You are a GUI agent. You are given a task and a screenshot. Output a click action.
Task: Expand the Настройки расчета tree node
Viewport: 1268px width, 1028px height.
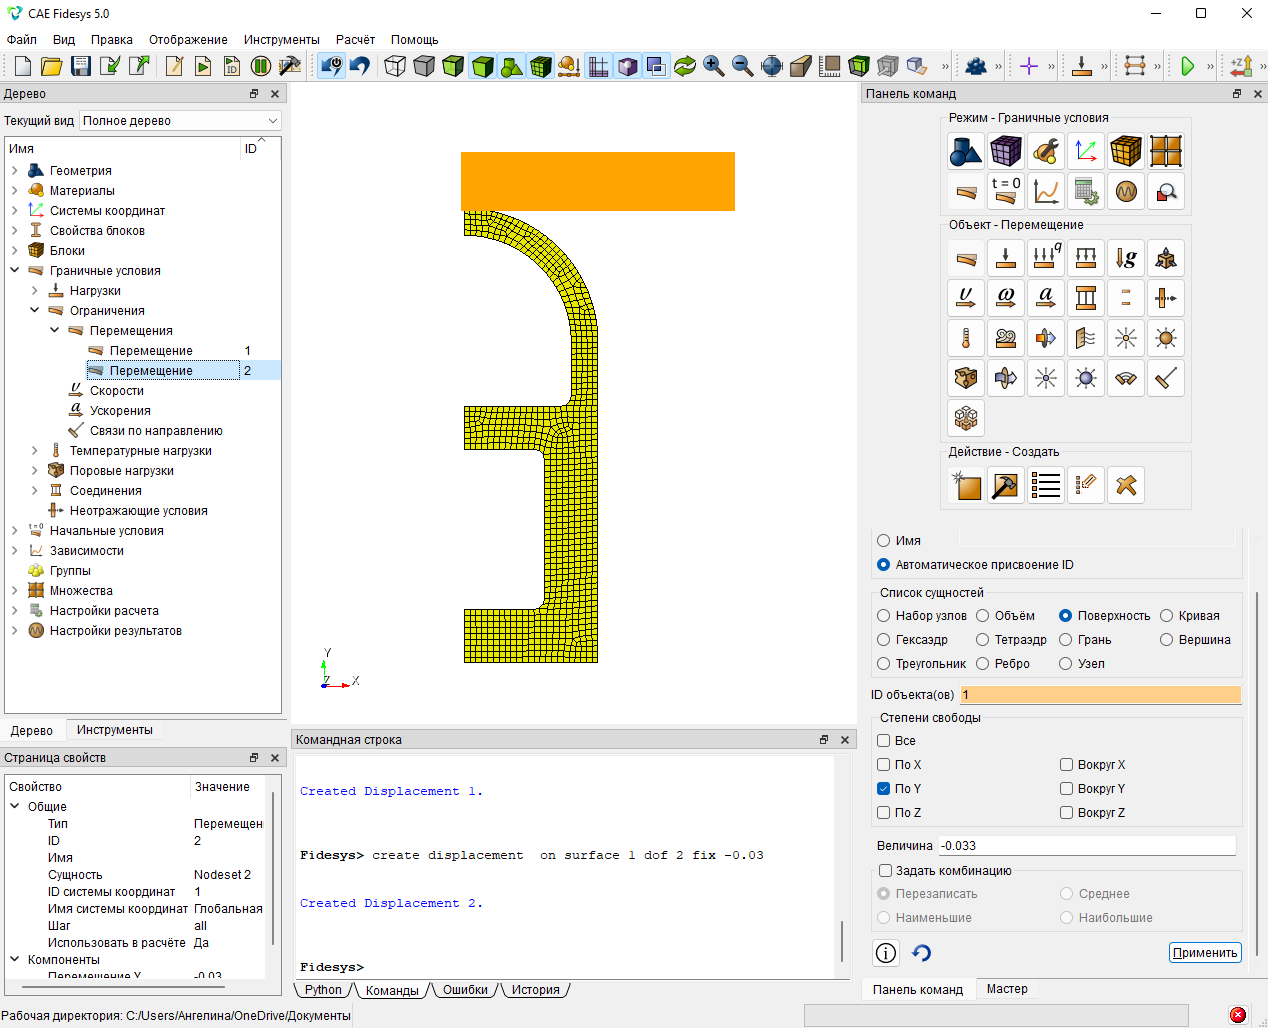click(x=14, y=611)
